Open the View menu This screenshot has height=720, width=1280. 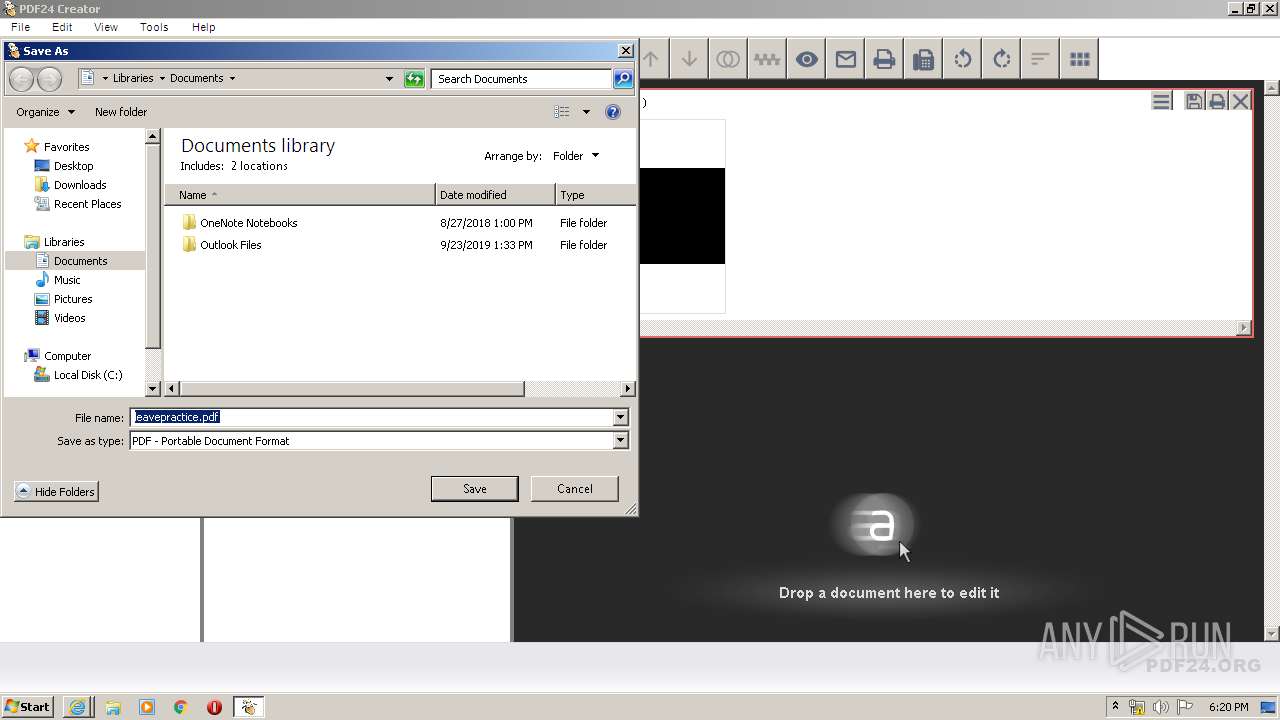[105, 27]
